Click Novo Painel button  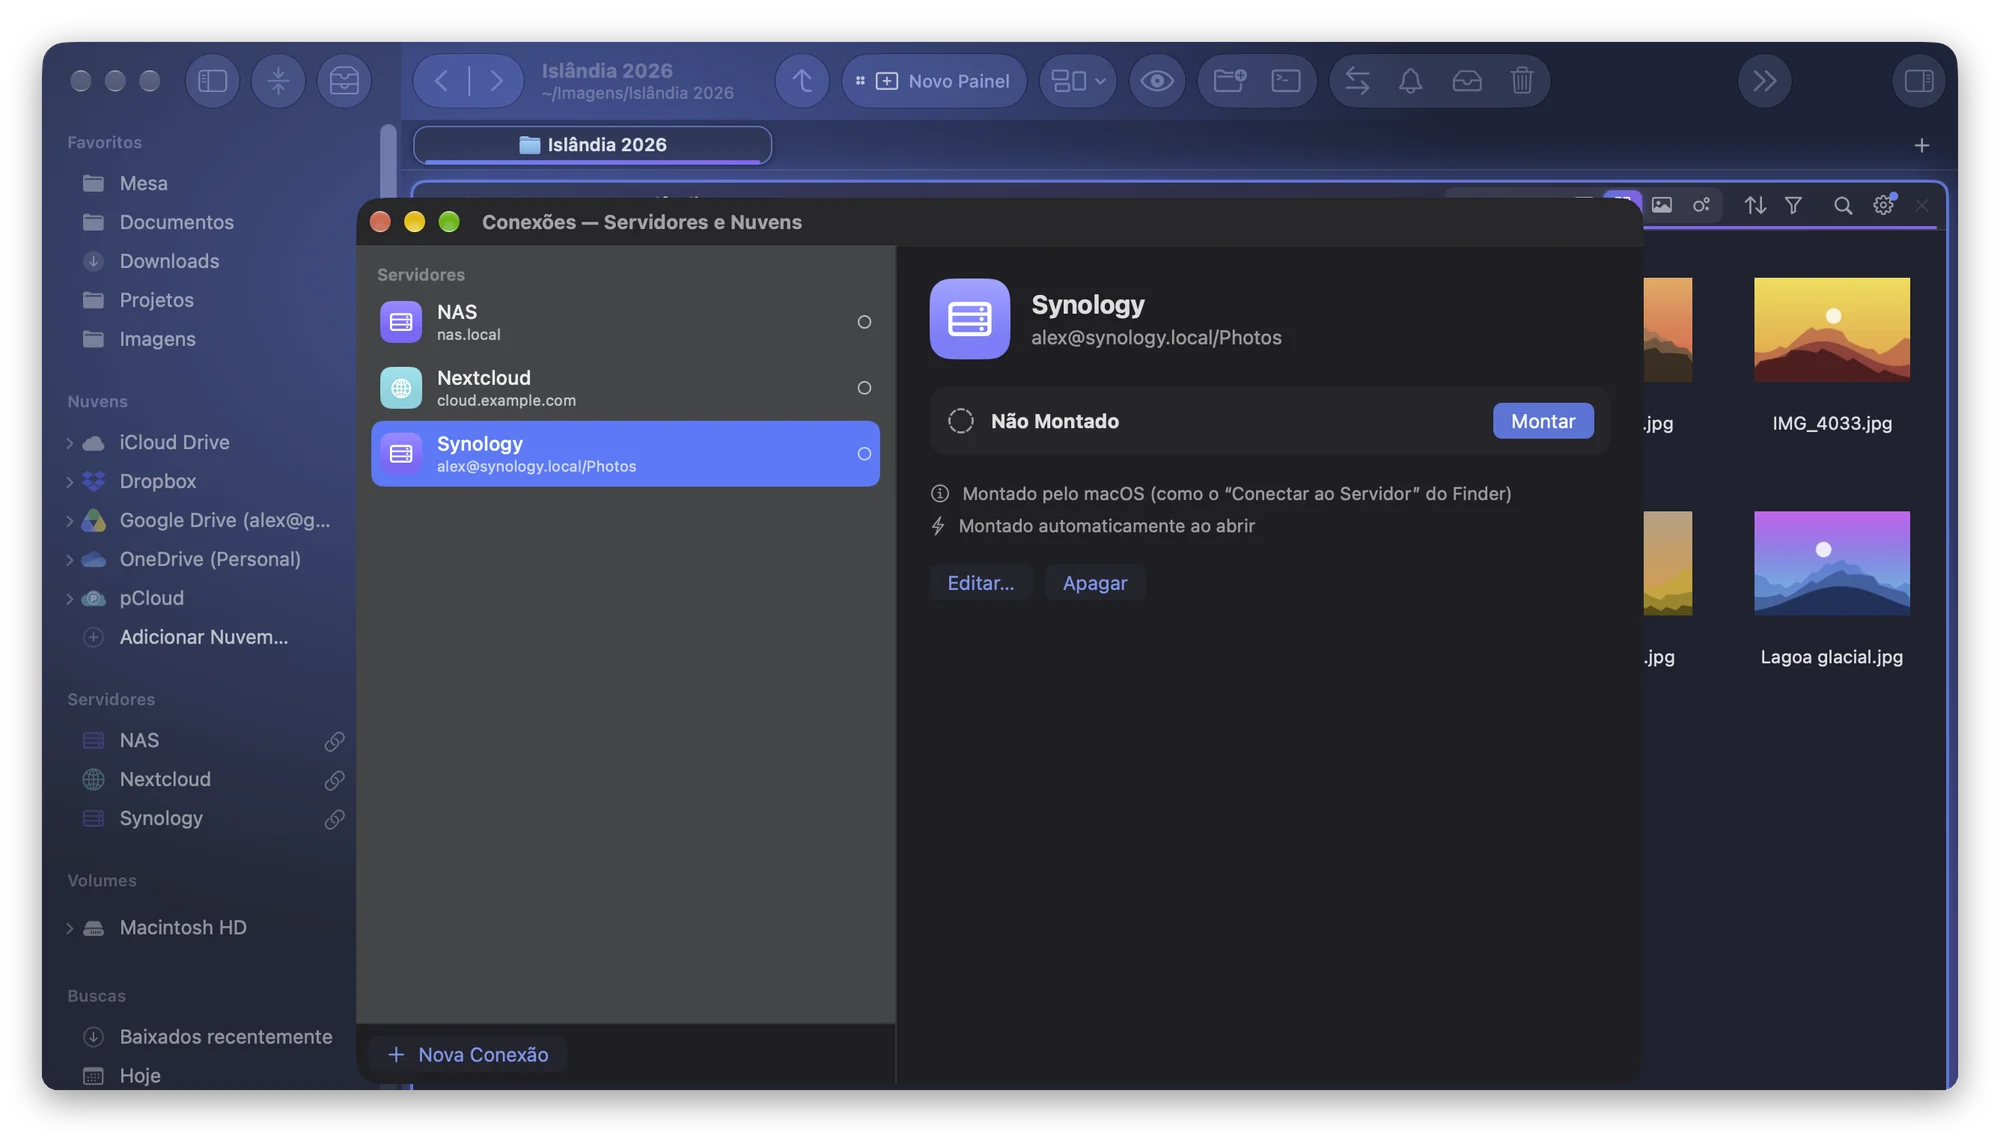coord(934,81)
